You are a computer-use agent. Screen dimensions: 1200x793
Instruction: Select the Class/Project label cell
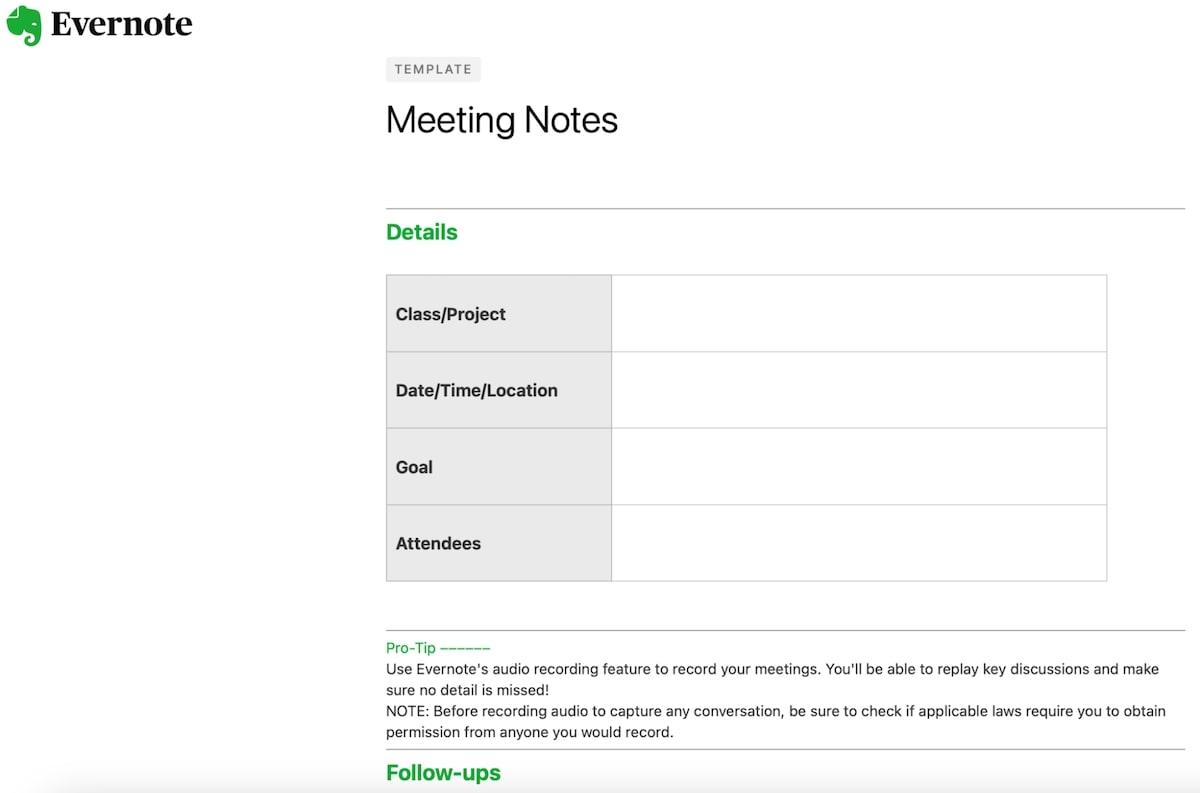pyautogui.click(x=498, y=314)
